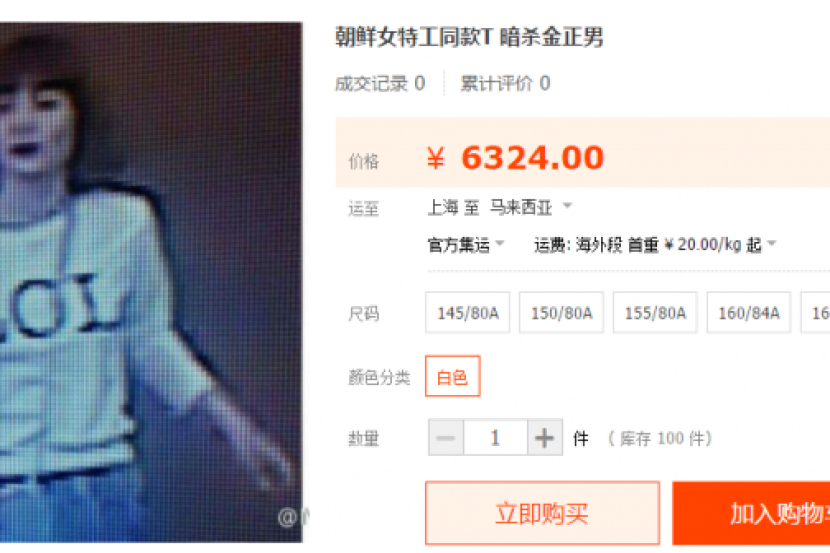The width and height of the screenshot is (830, 553).
Task: Click the ¥6324.00 price text
Action: pyautogui.click(x=515, y=158)
